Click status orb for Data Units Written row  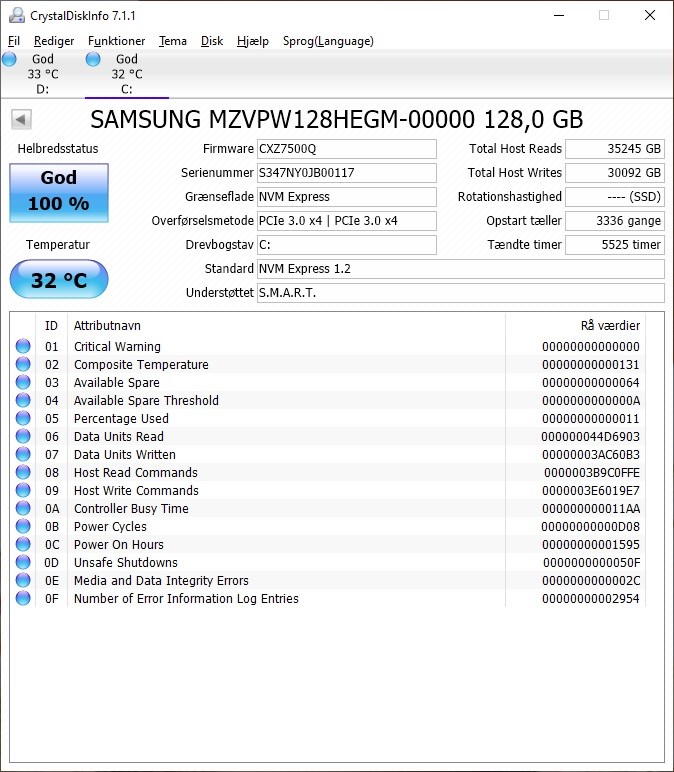pyautogui.click(x=23, y=454)
